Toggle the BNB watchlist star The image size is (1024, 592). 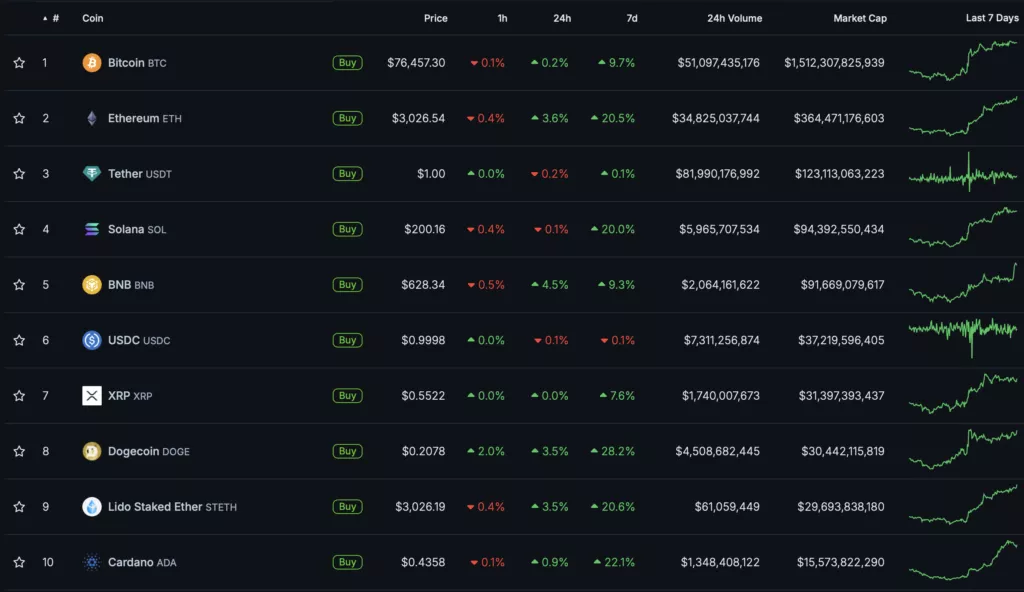(19, 285)
